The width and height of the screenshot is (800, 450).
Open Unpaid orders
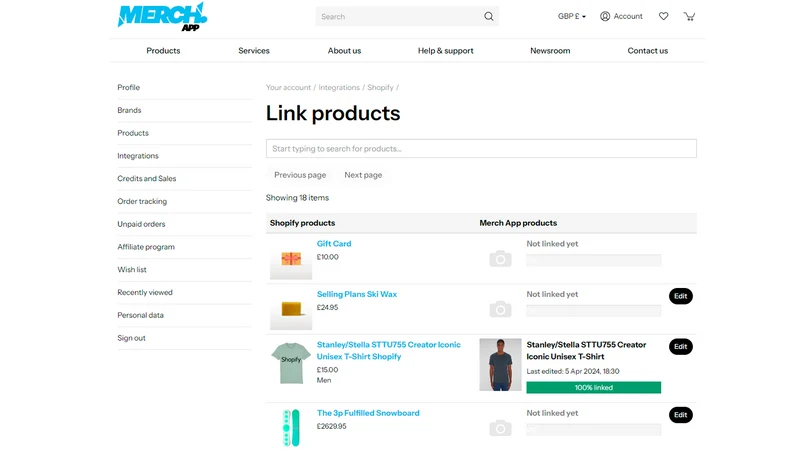[141, 224]
